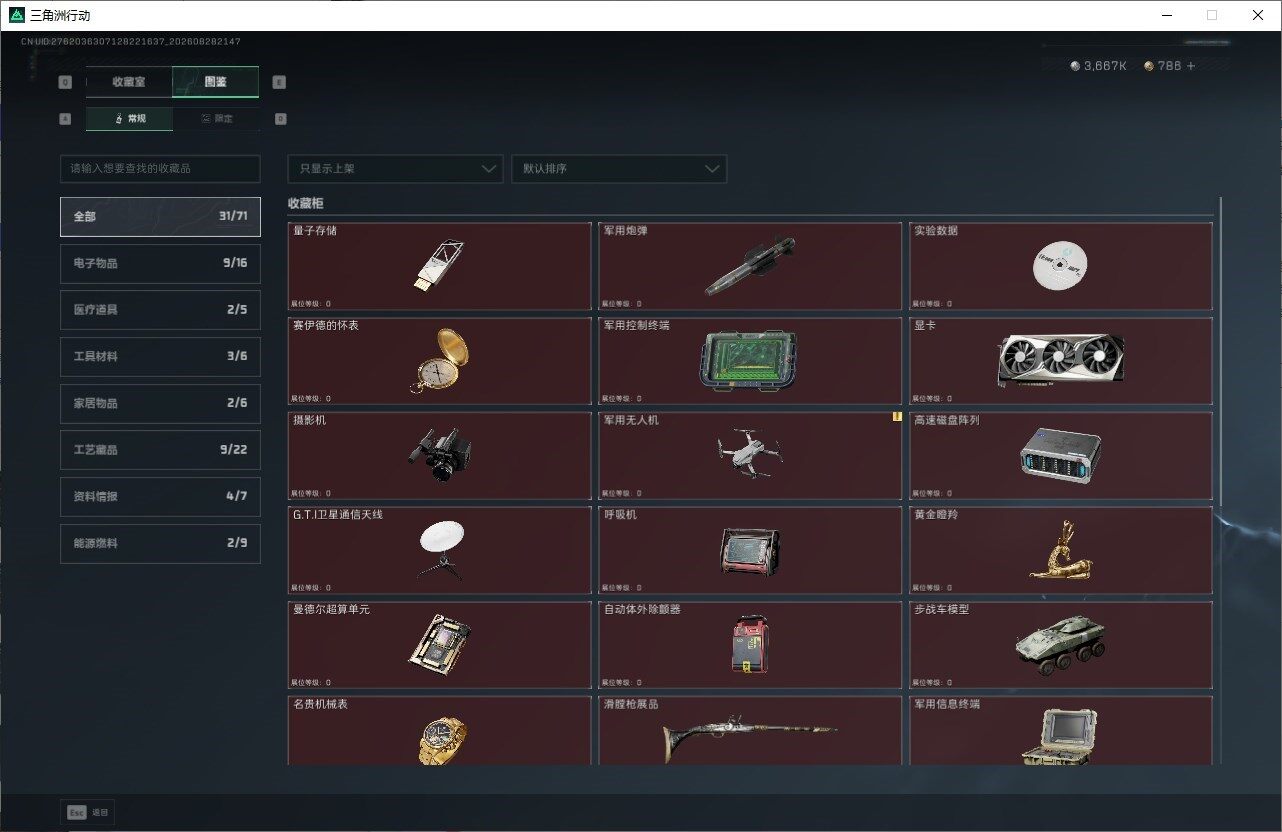Click the collection list vertical scrollbar
The width and height of the screenshot is (1282, 832).
click(x=1220, y=350)
